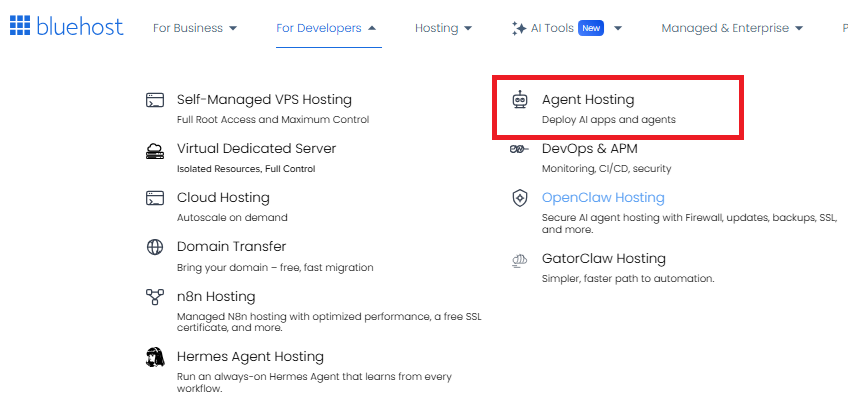Click the Self-Managed VPS Hosting terminal icon
The image size is (848, 409).
(155, 100)
